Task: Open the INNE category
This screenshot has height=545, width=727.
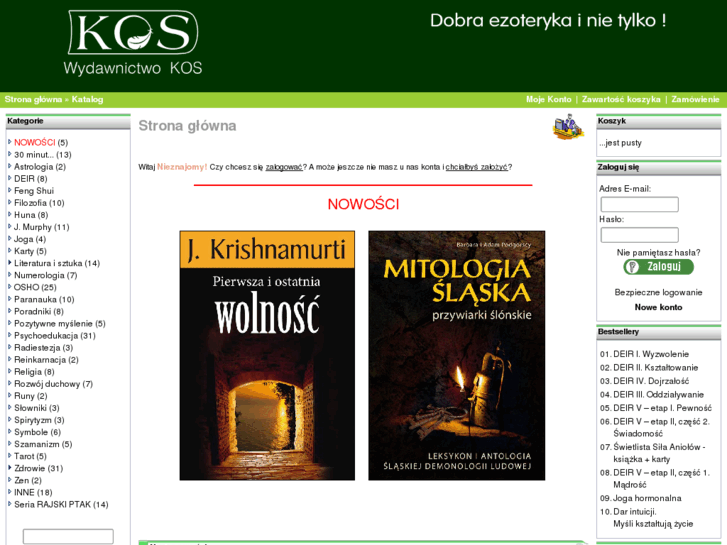Action: point(24,492)
